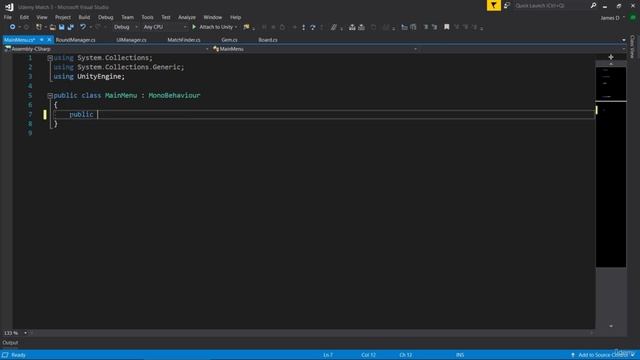Open the Window menu
Viewport: 640px width, 360px height.
click(x=213, y=17)
